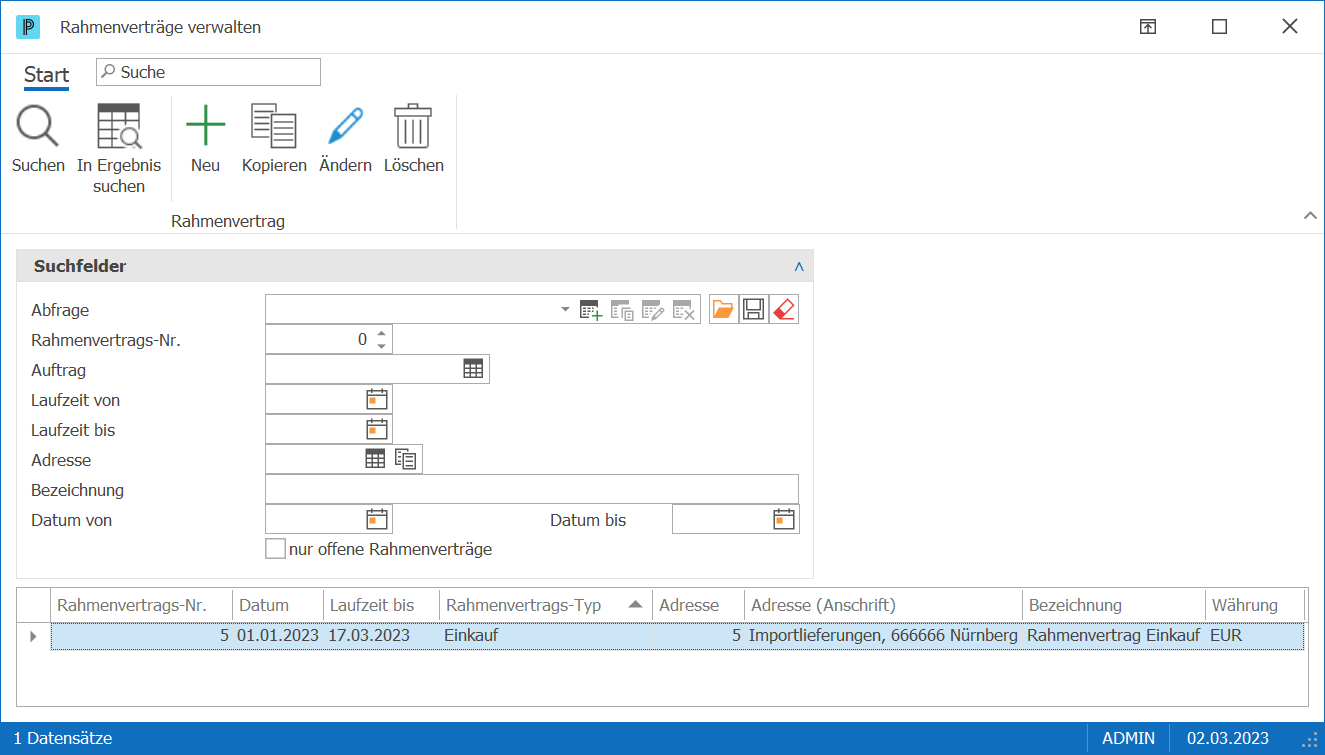The image size is (1325, 755).
Task: Create a new Rahmenvertrag with Neu
Action: tap(205, 127)
